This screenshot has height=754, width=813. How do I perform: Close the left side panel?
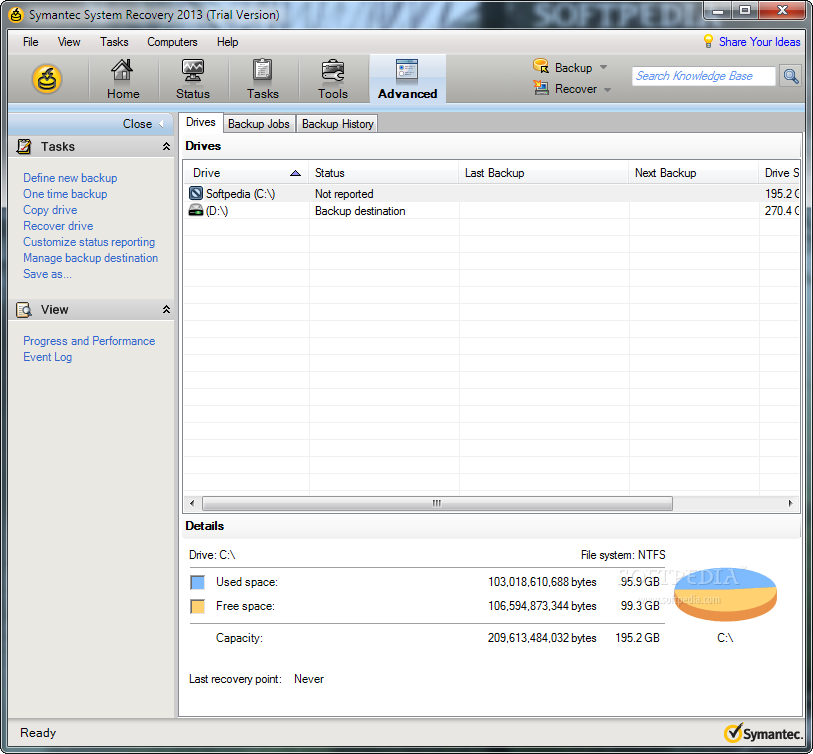(x=142, y=124)
